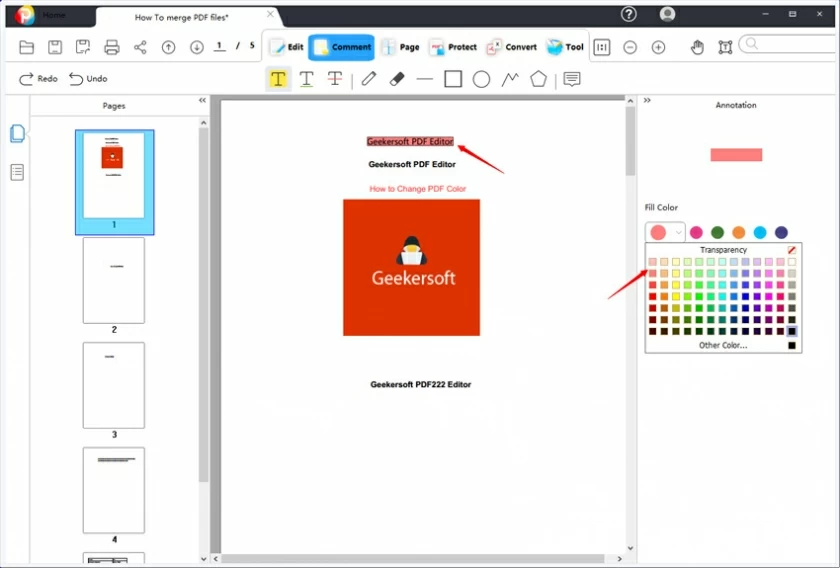Select the Polyline tool
The height and width of the screenshot is (568, 840).
pos(510,79)
